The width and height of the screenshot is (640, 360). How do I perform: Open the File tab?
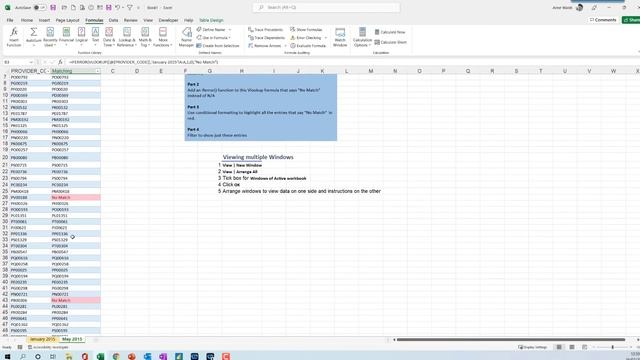10,20
